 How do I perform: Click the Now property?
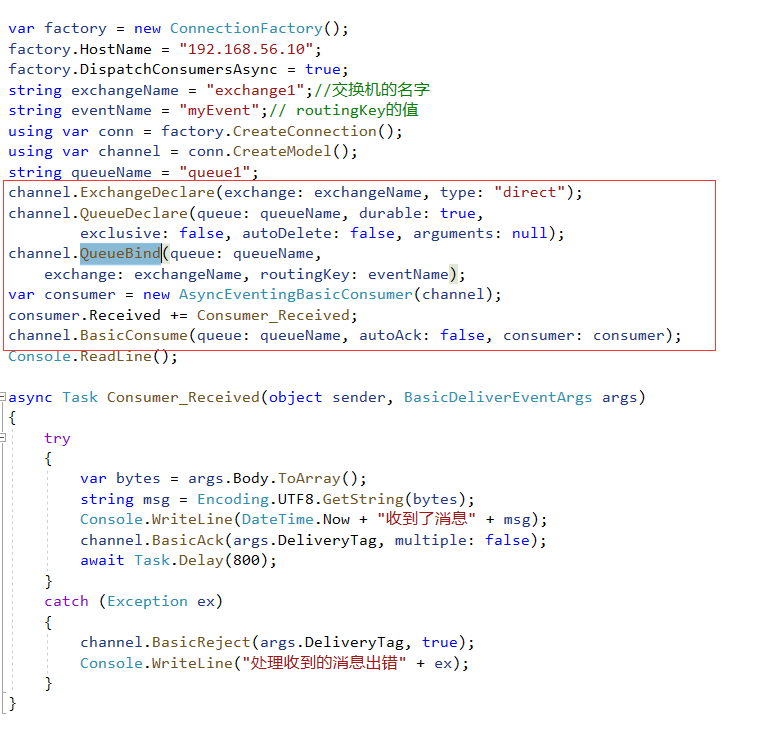(336, 519)
